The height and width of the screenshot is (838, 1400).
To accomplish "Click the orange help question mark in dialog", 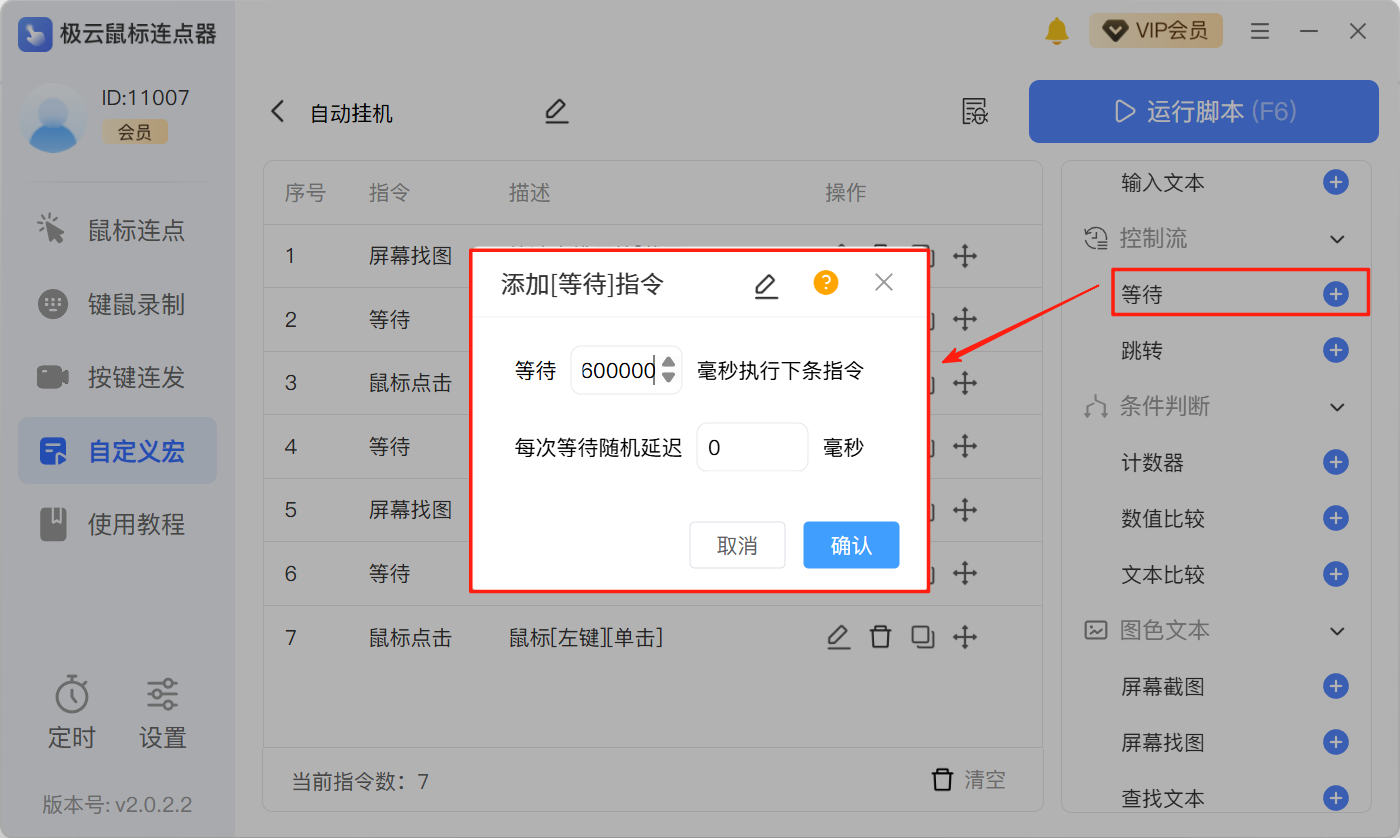I will tap(825, 283).
